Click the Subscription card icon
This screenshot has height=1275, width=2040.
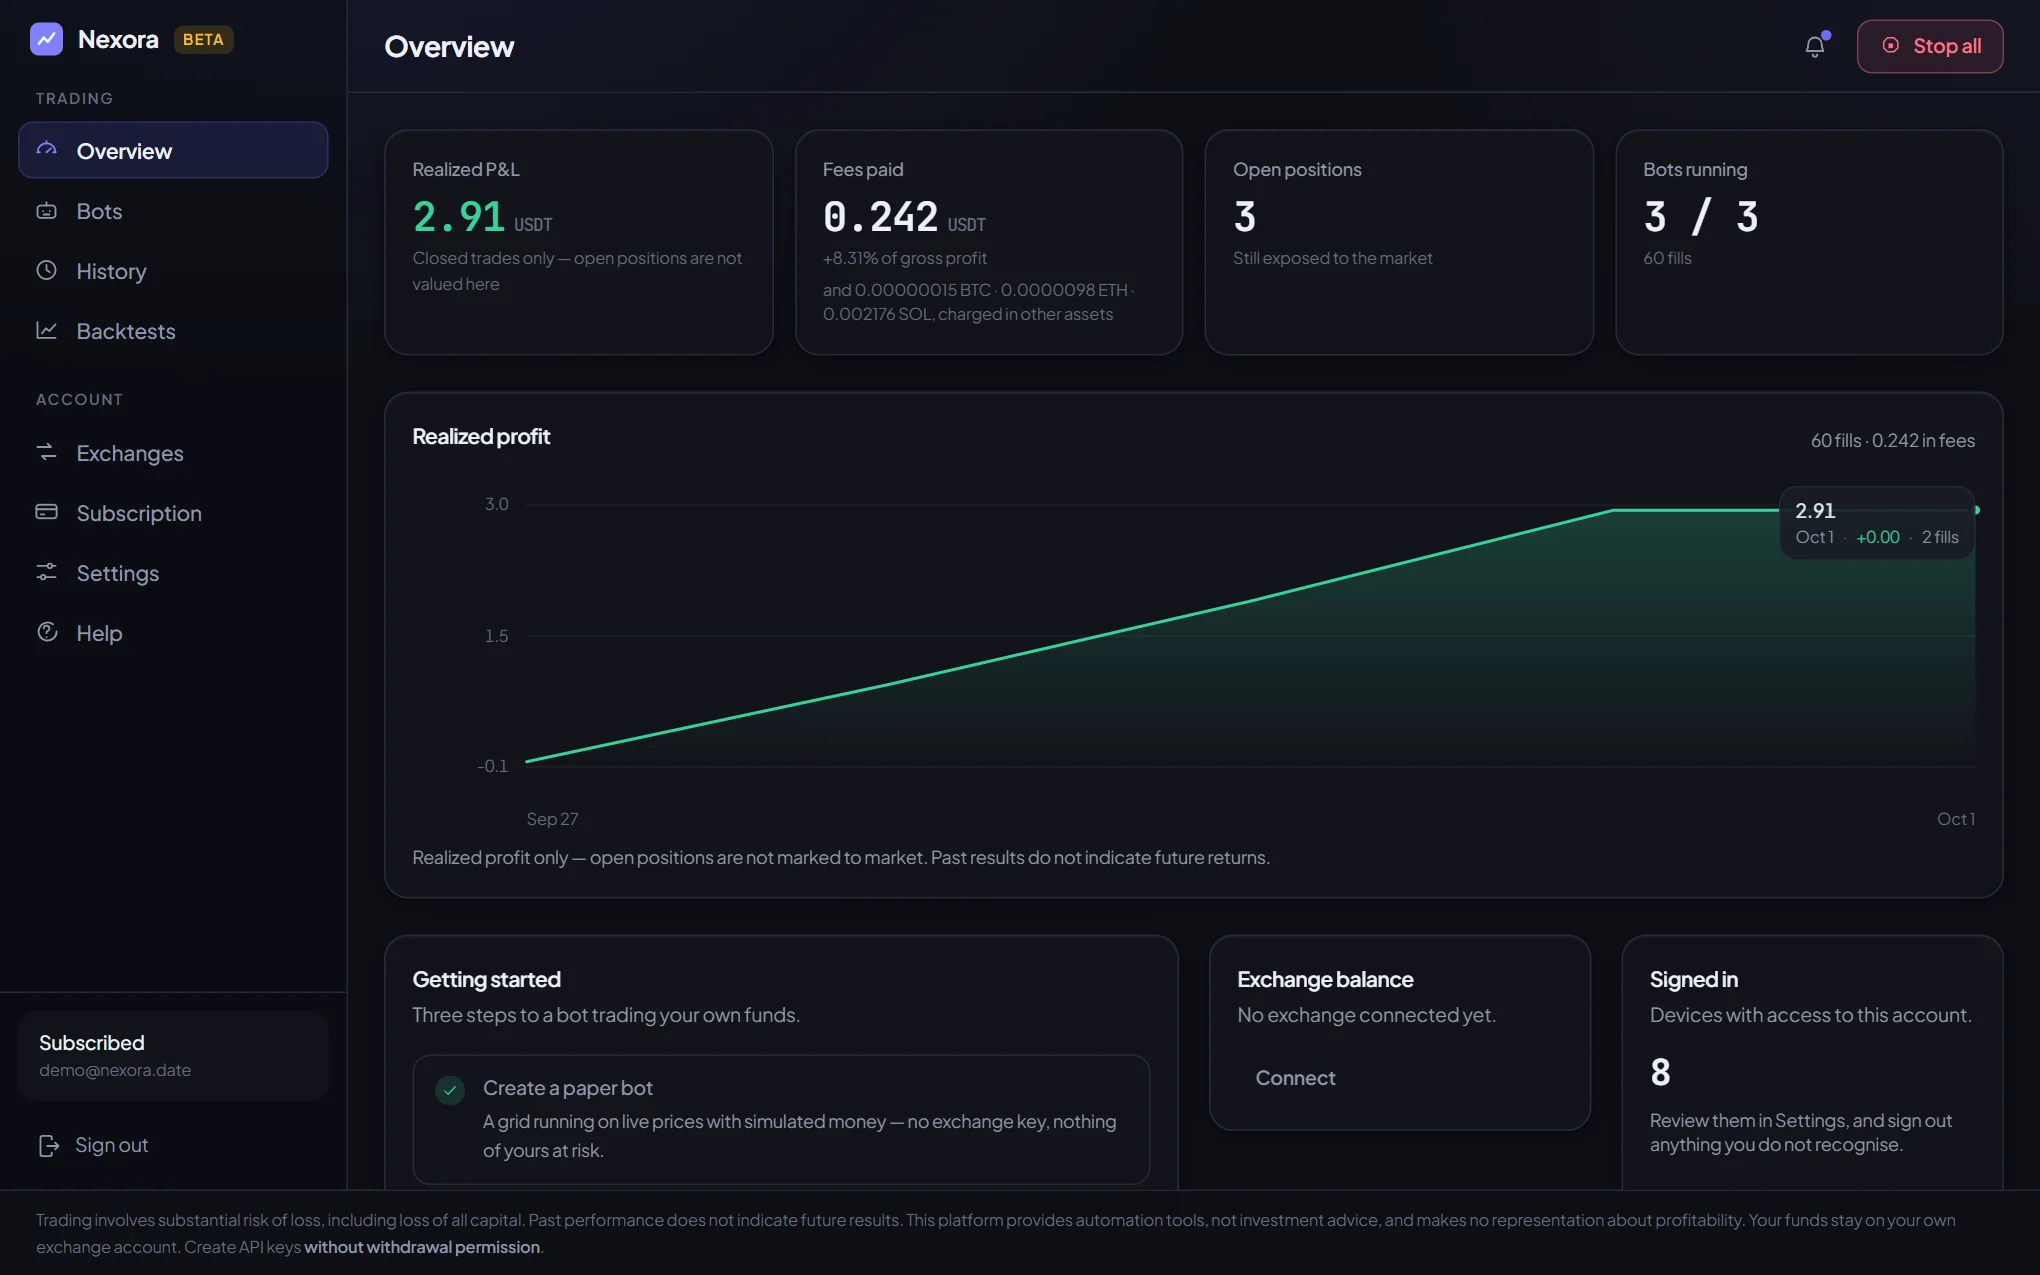(x=47, y=512)
